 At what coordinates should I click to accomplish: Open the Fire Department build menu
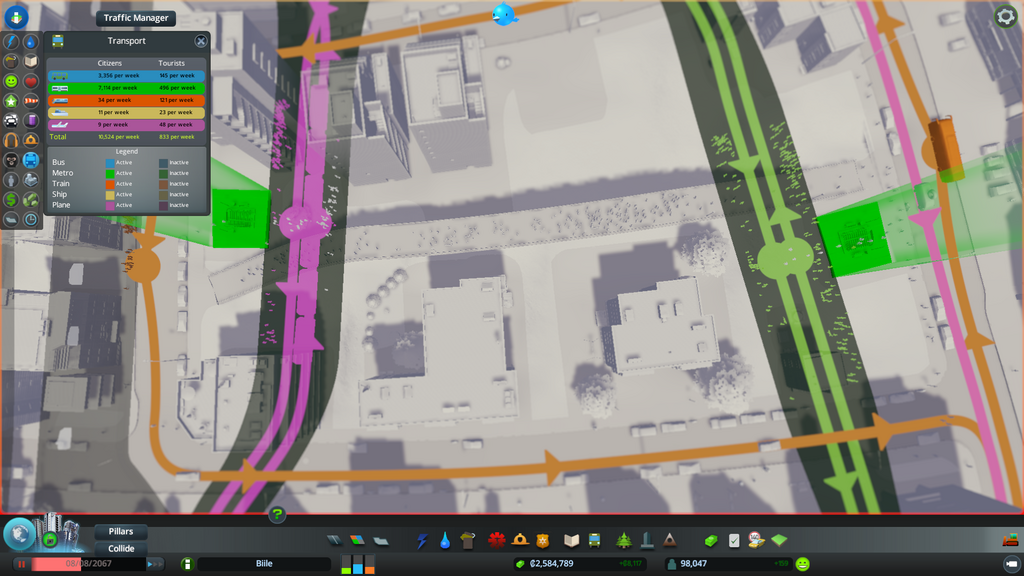[x=520, y=541]
